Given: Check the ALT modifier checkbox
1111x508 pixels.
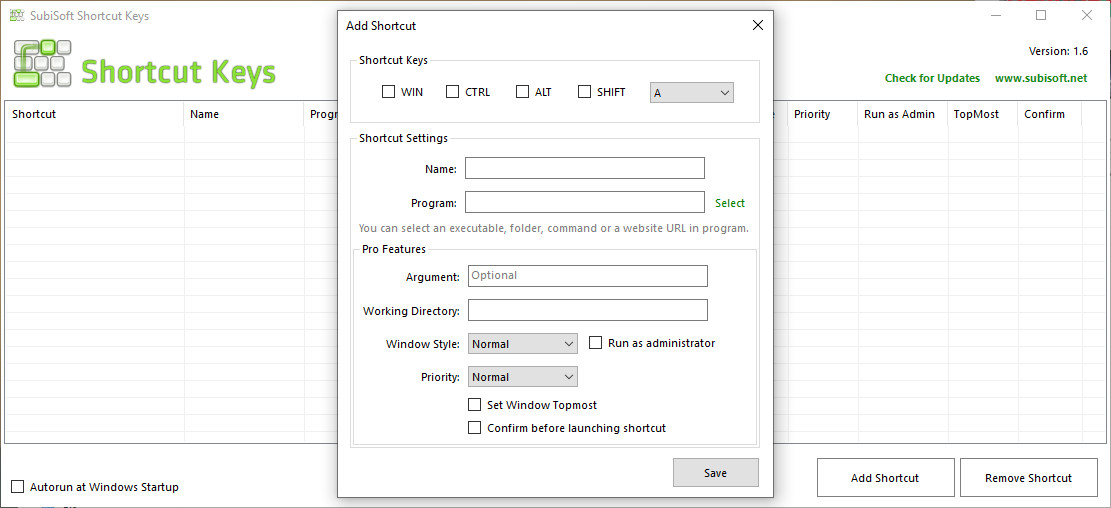Looking at the screenshot, I should click(522, 92).
